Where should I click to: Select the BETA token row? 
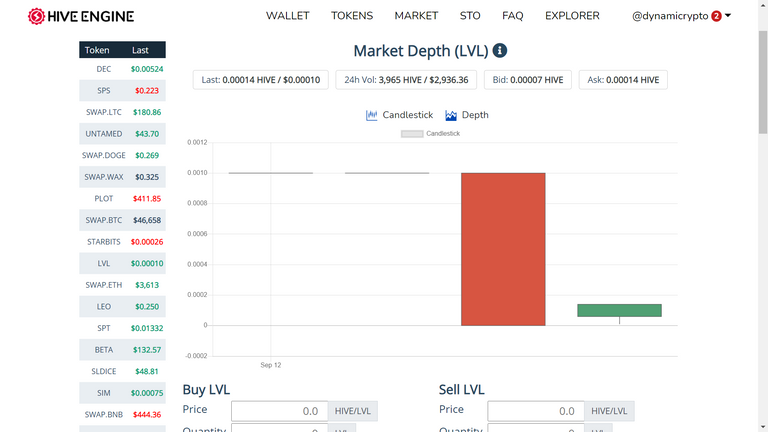[x=122, y=350]
